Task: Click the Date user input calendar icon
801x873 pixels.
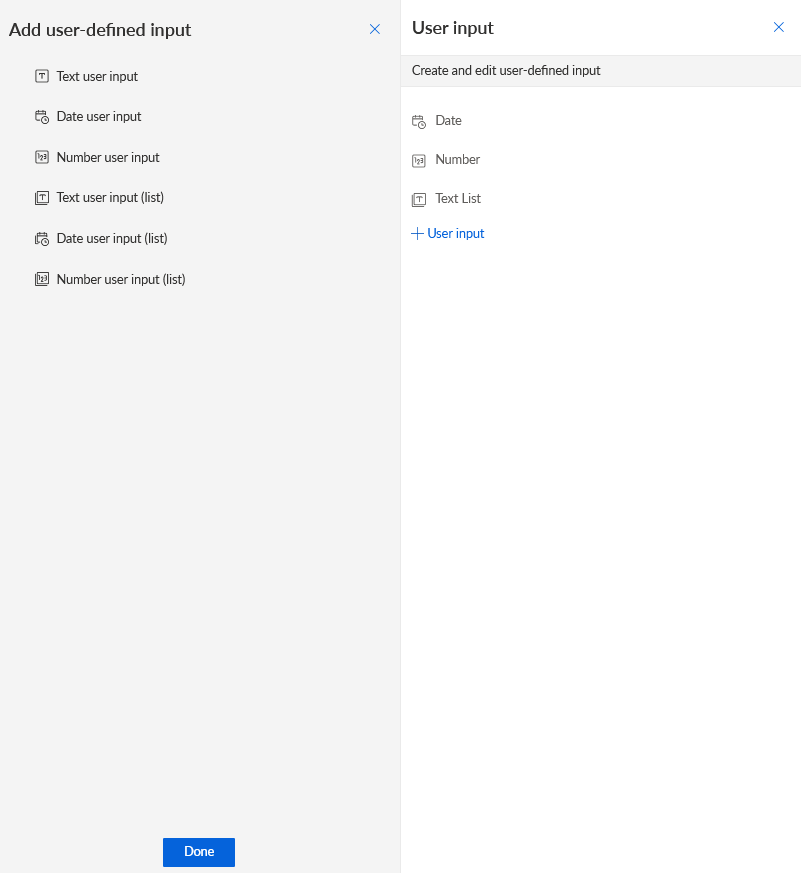Action: pos(42,117)
